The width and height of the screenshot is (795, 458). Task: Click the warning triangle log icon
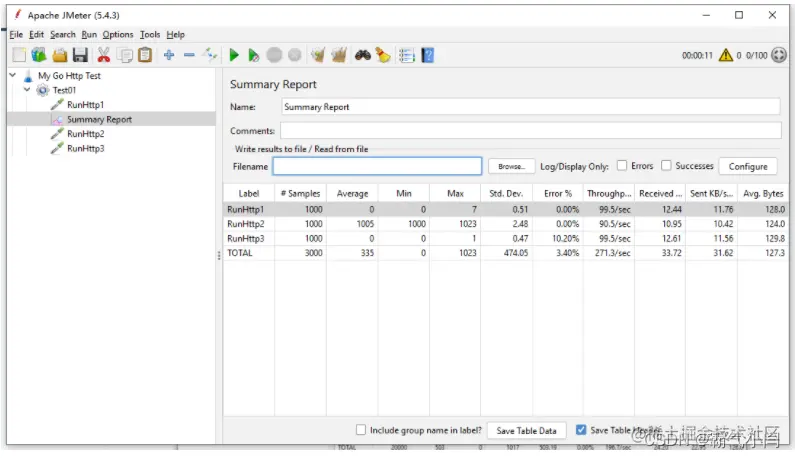click(x=726, y=55)
